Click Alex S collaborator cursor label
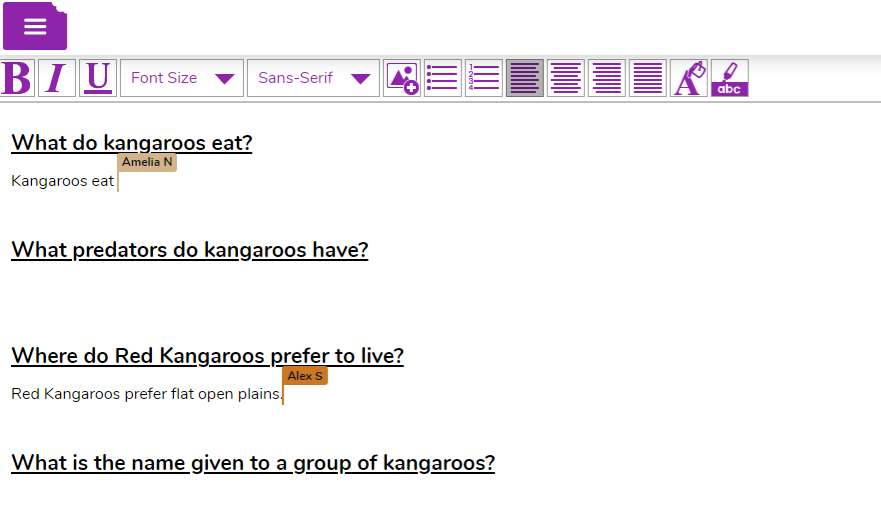Viewport: 881px width, 521px height. point(305,376)
